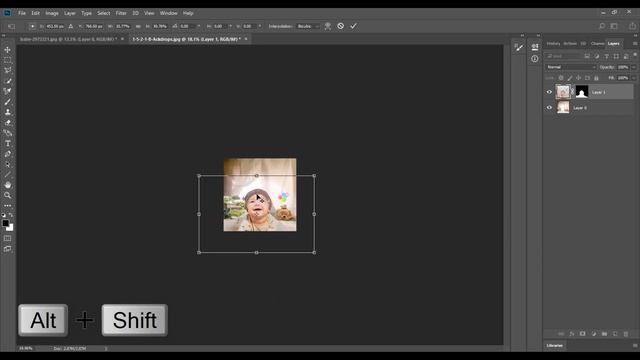Viewport: 640px width, 360px height.
Task: Open the Properties panel icon
Action: (535, 47)
